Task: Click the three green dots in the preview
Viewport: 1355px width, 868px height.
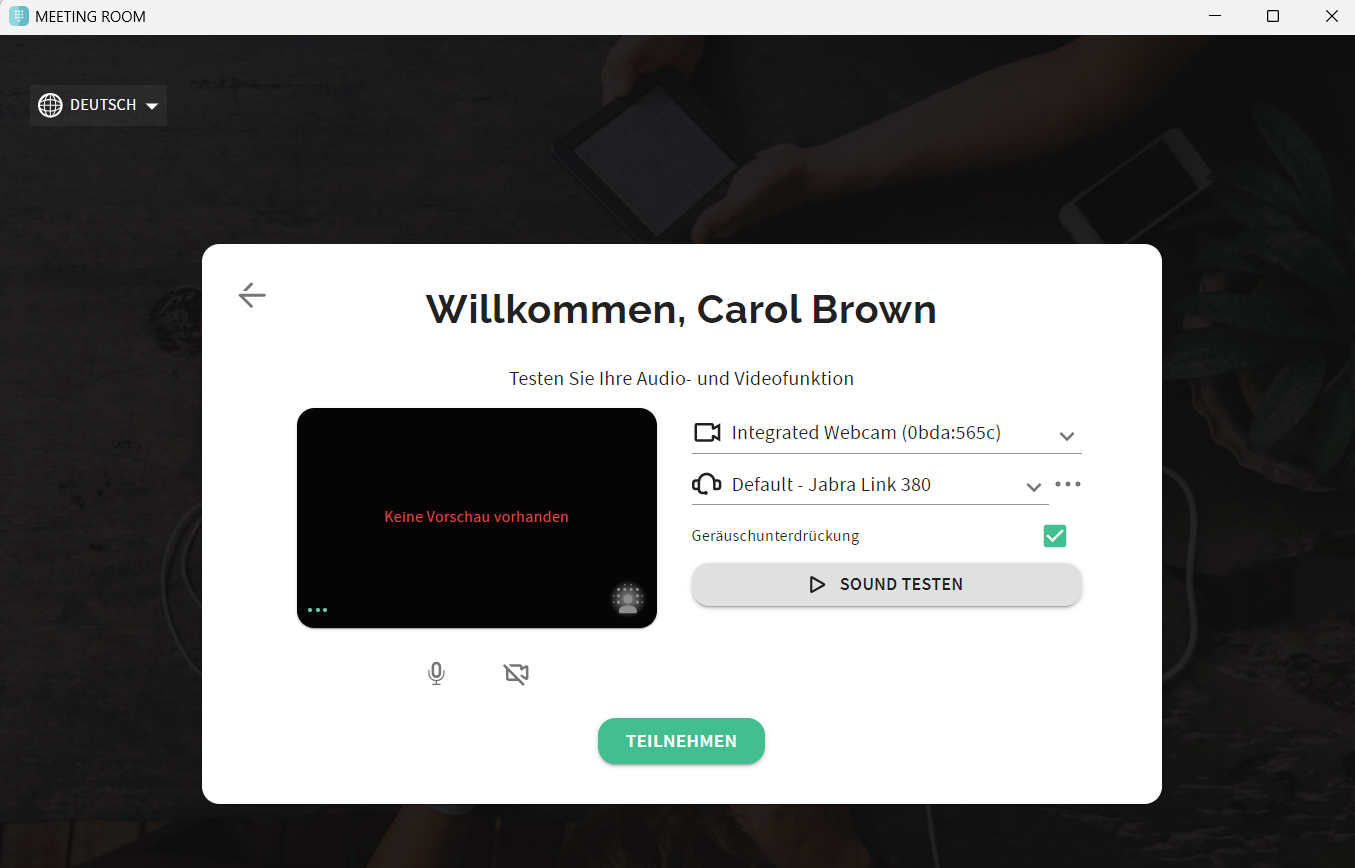Action: 318,609
